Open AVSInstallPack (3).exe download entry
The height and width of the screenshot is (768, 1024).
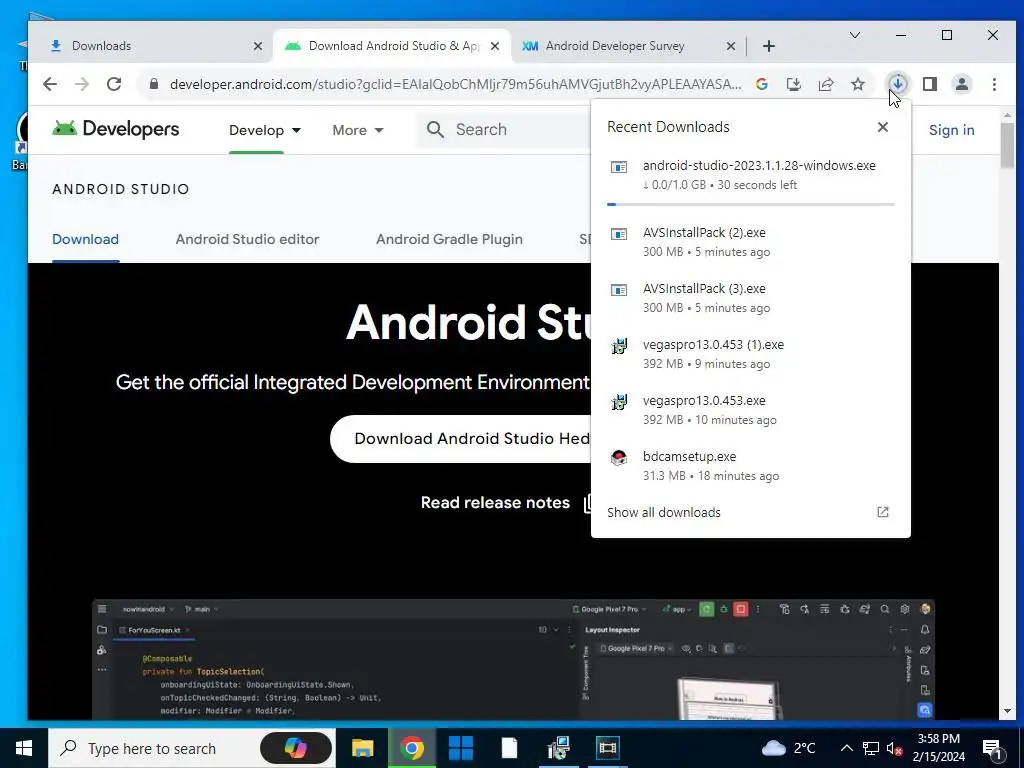click(750, 298)
